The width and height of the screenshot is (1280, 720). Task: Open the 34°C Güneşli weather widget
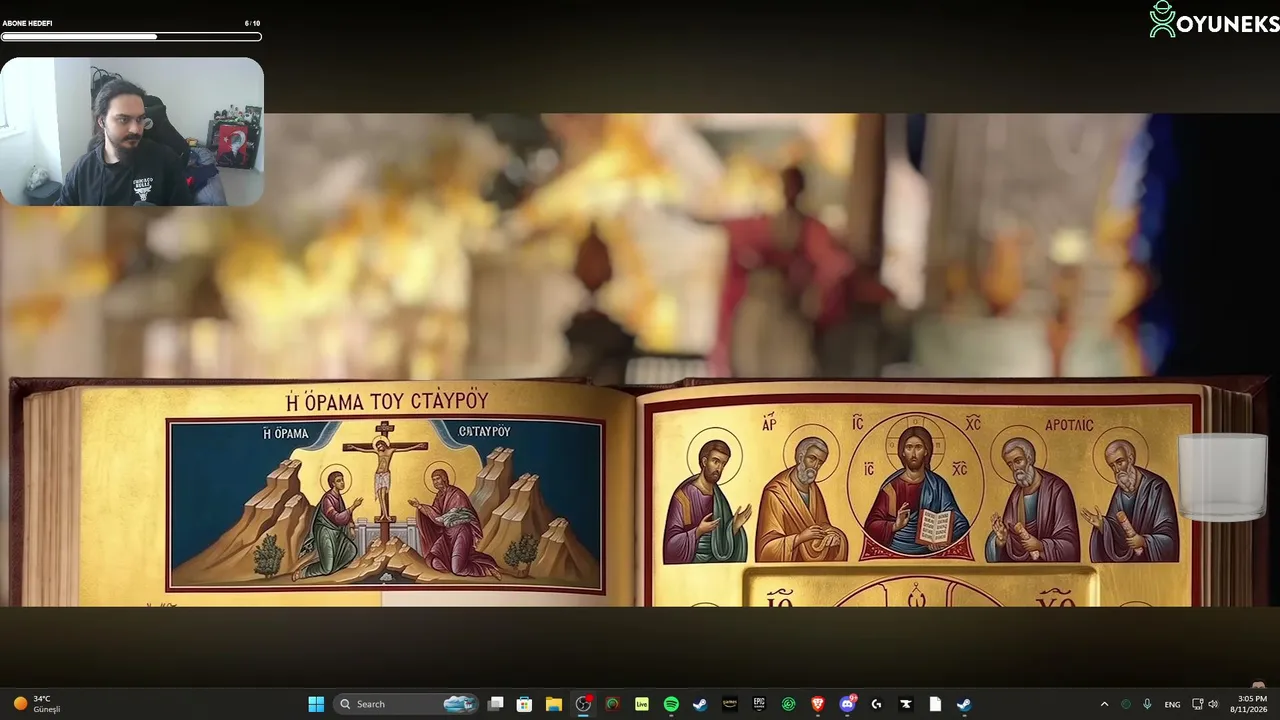point(37,704)
